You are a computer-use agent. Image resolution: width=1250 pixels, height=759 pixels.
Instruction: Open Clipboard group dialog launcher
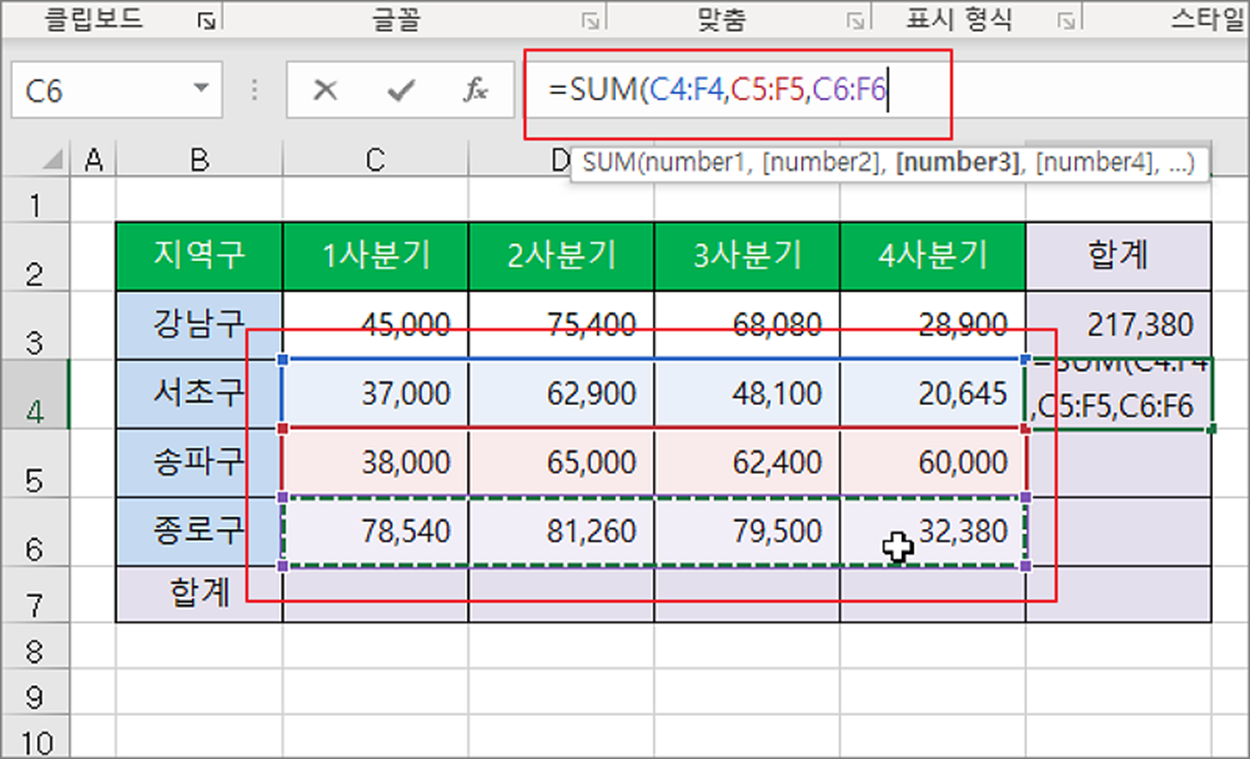(x=206, y=19)
